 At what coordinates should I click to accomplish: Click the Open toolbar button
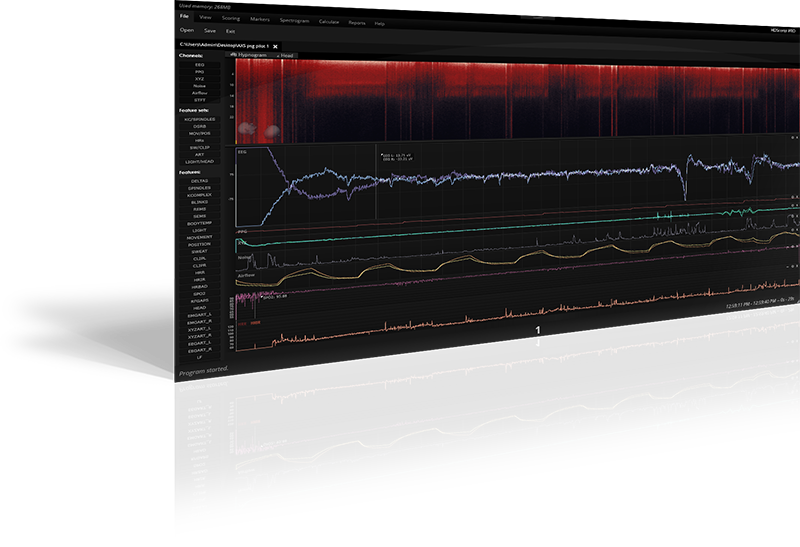click(x=187, y=31)
